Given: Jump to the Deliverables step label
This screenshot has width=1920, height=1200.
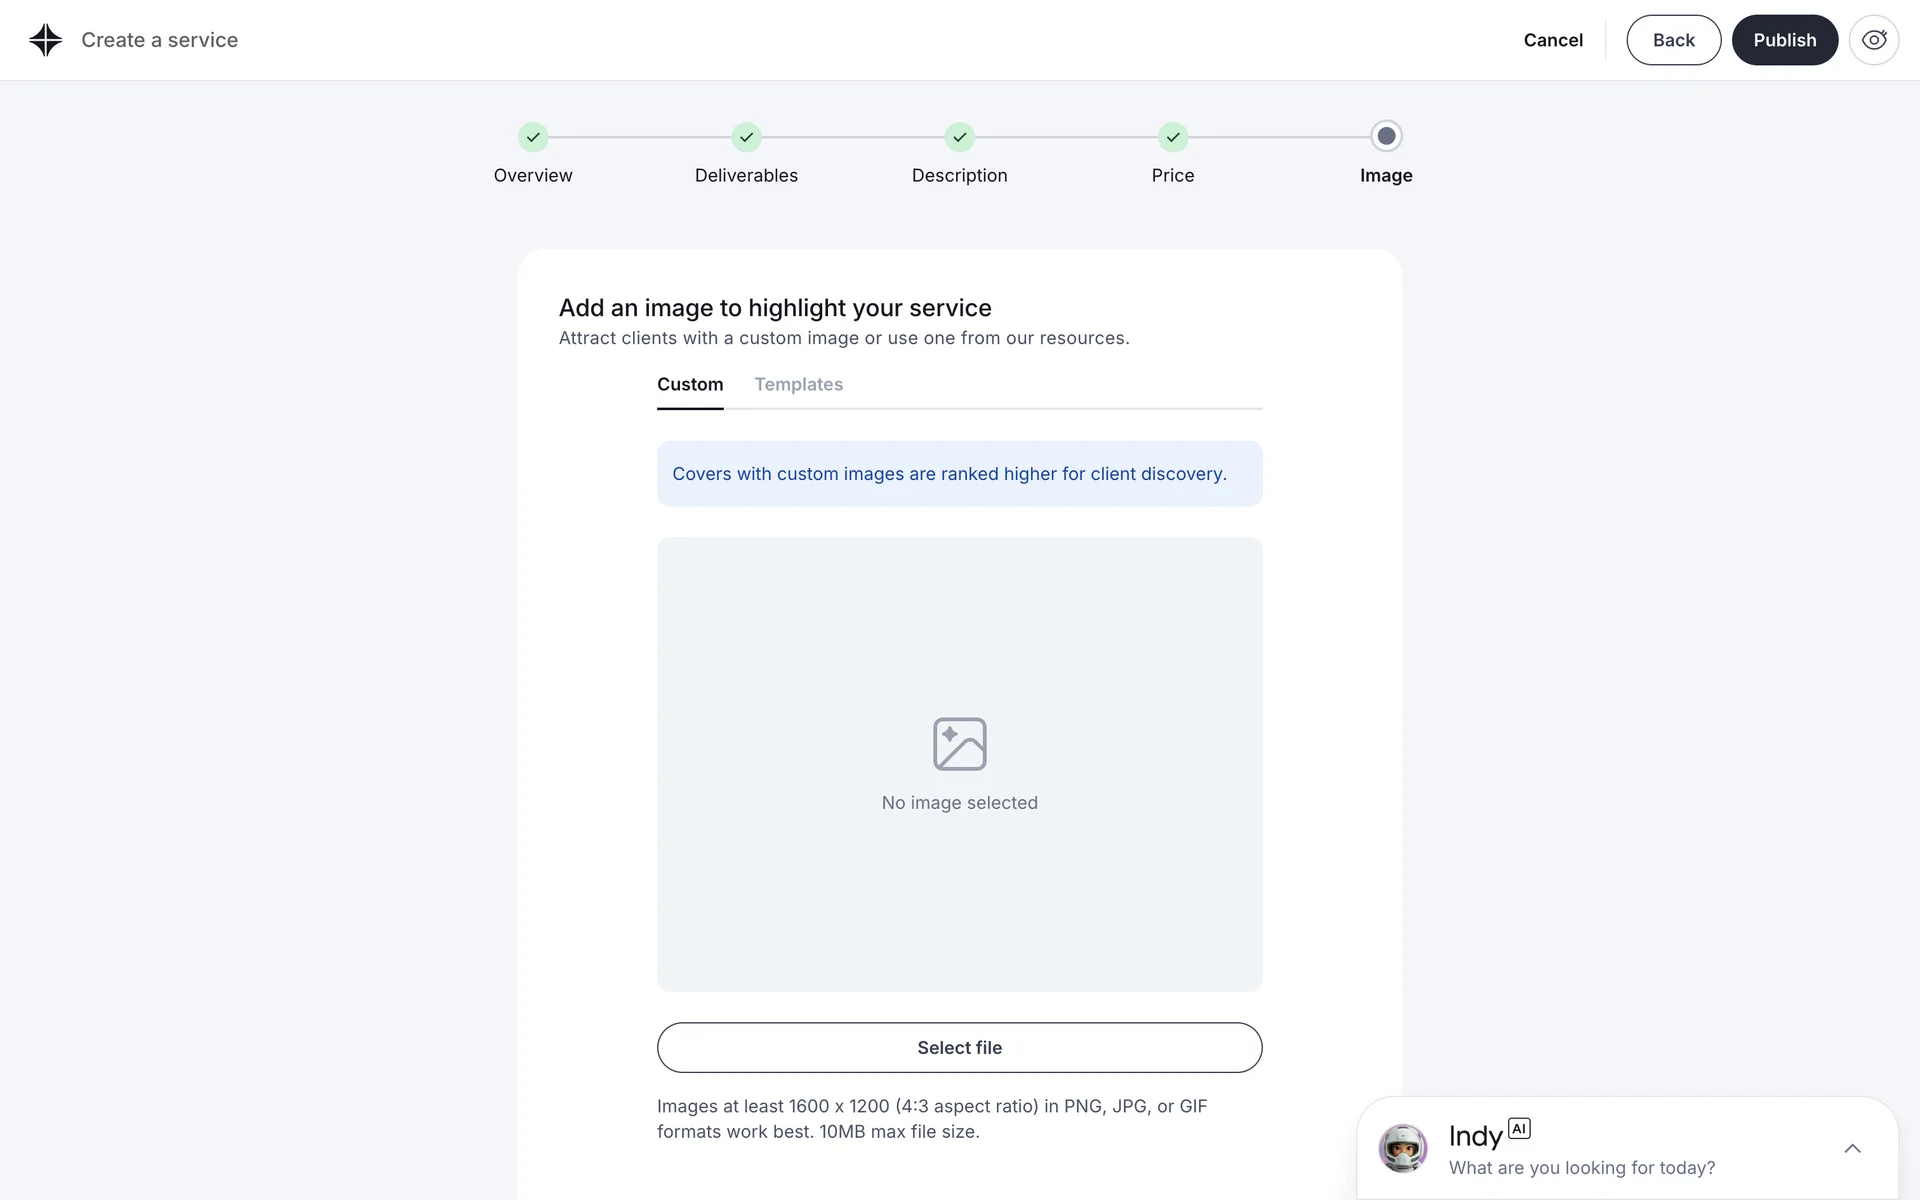Looking at the screenshot, I should click(746, 176).
